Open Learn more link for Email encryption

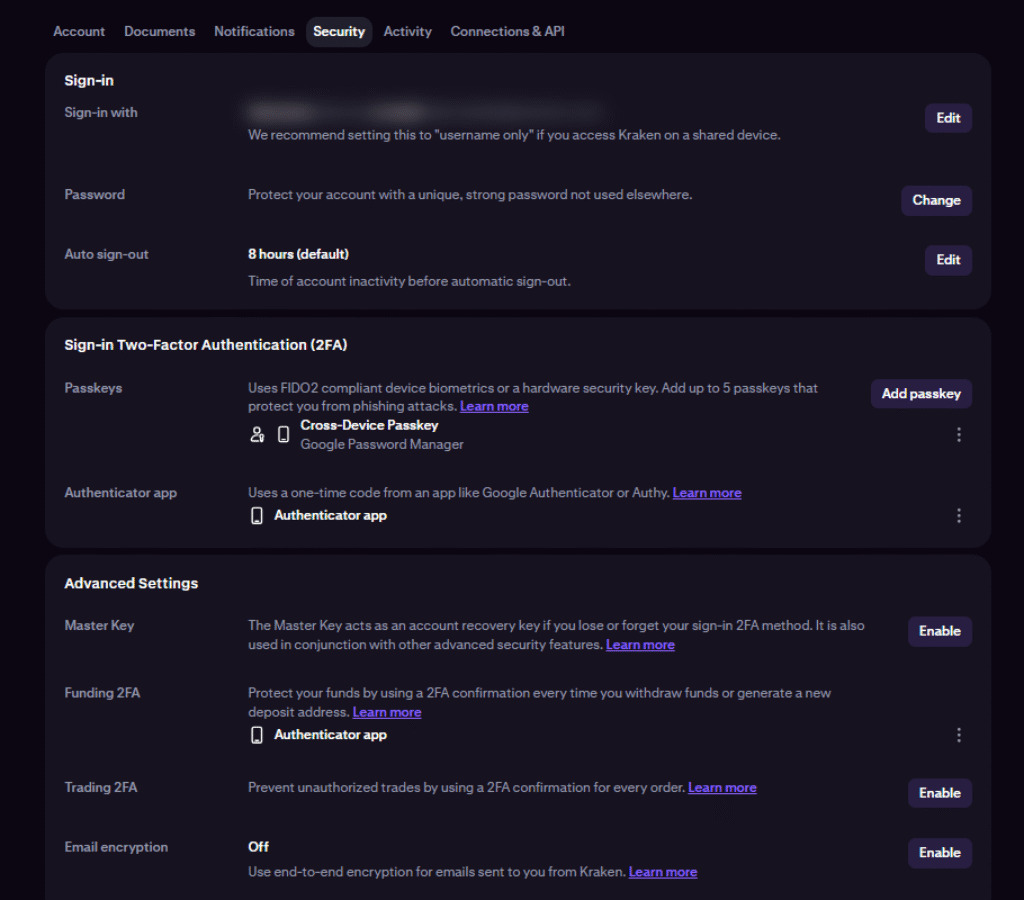(662, 872)
